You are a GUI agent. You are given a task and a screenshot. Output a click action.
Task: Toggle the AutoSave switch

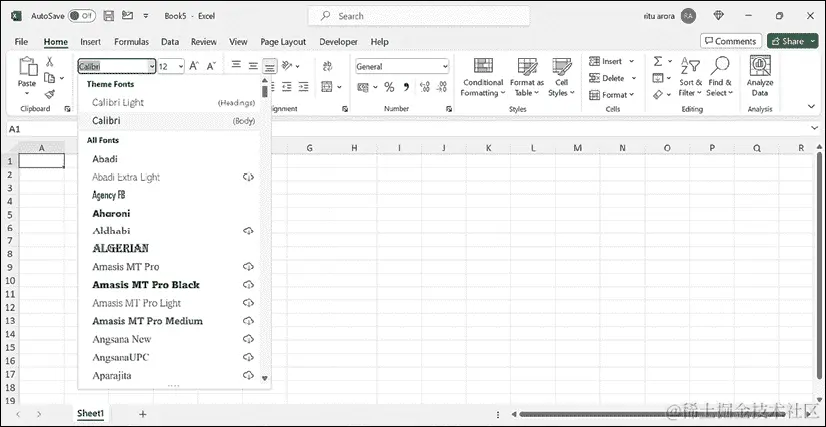(82, 16)
